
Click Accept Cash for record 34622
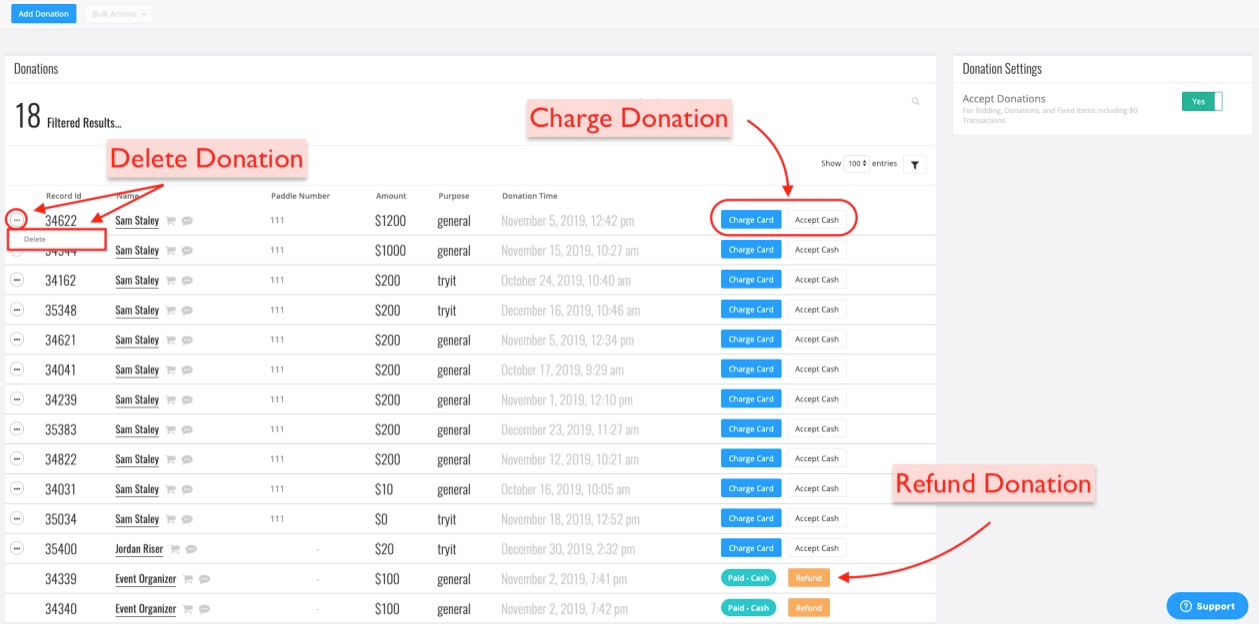pyautogui.click(x=817, y=220)
